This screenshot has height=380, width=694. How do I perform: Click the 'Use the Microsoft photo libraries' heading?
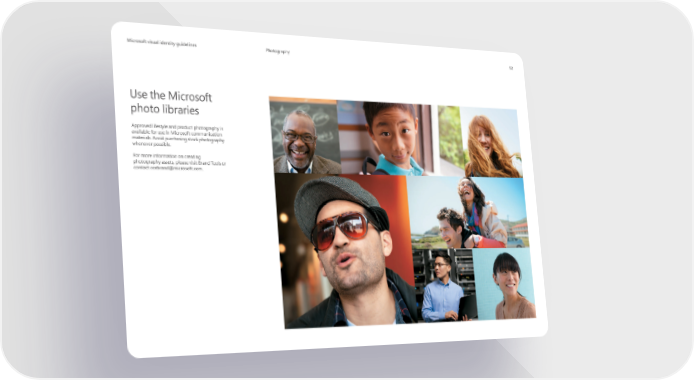(171, 102)
